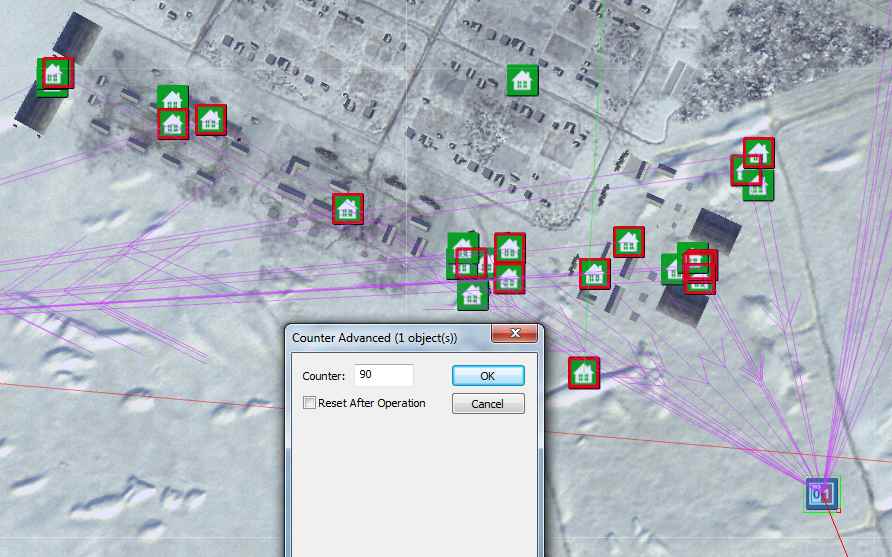Image resolution: width=892 pixels, height=557 pixels.
Task: Select the counter object icon labeled 01
Action: (x=821, y=494)
